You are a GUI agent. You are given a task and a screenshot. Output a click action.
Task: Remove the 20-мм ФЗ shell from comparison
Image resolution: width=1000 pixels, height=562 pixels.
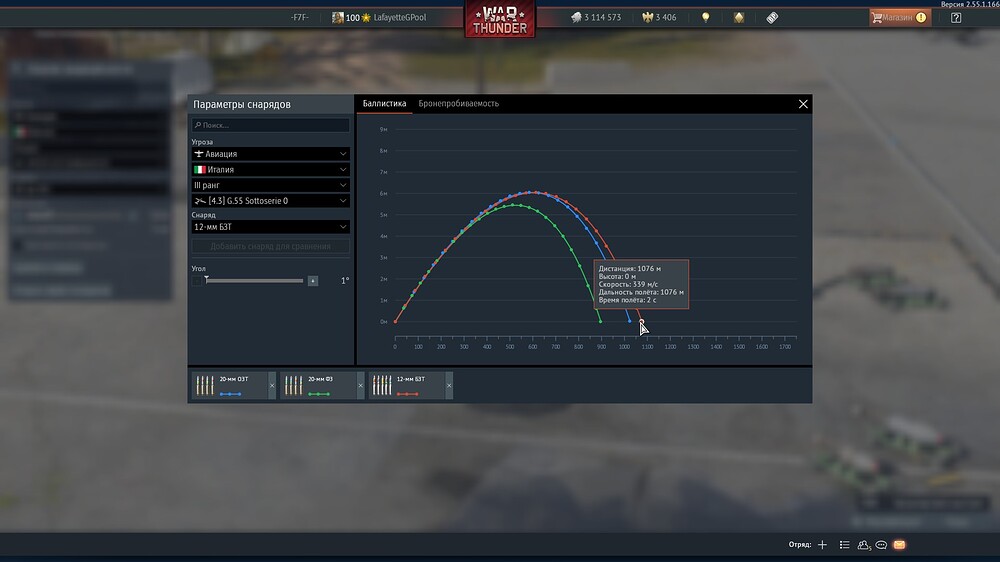point(360,385)
